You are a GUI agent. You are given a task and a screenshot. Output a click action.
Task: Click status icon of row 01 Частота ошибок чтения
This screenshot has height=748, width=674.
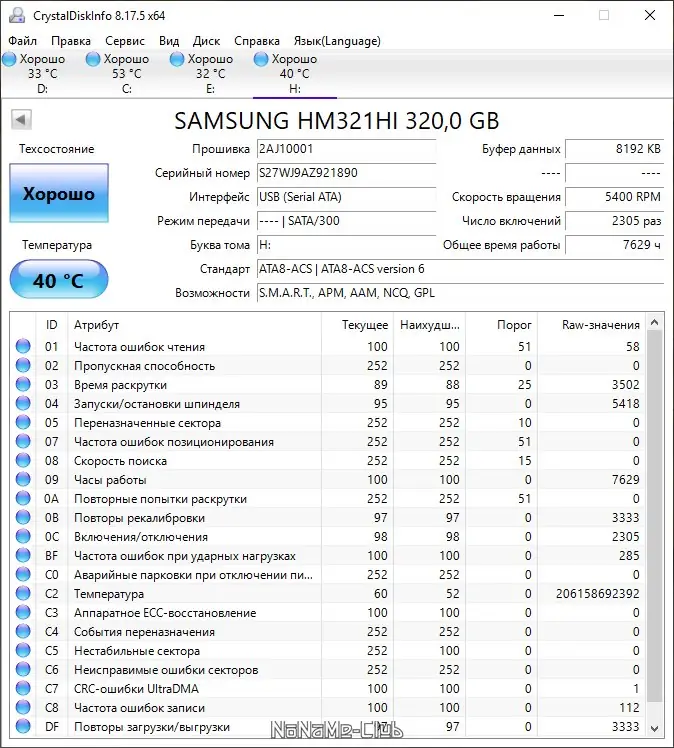pos(23,346)
